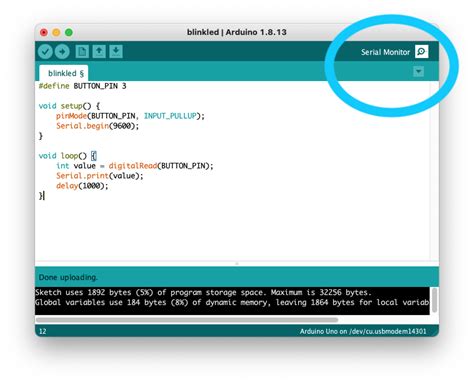Click the console vertical scrollbar
This screenshot has height=383, width=474.
click(x=434, y=301)
